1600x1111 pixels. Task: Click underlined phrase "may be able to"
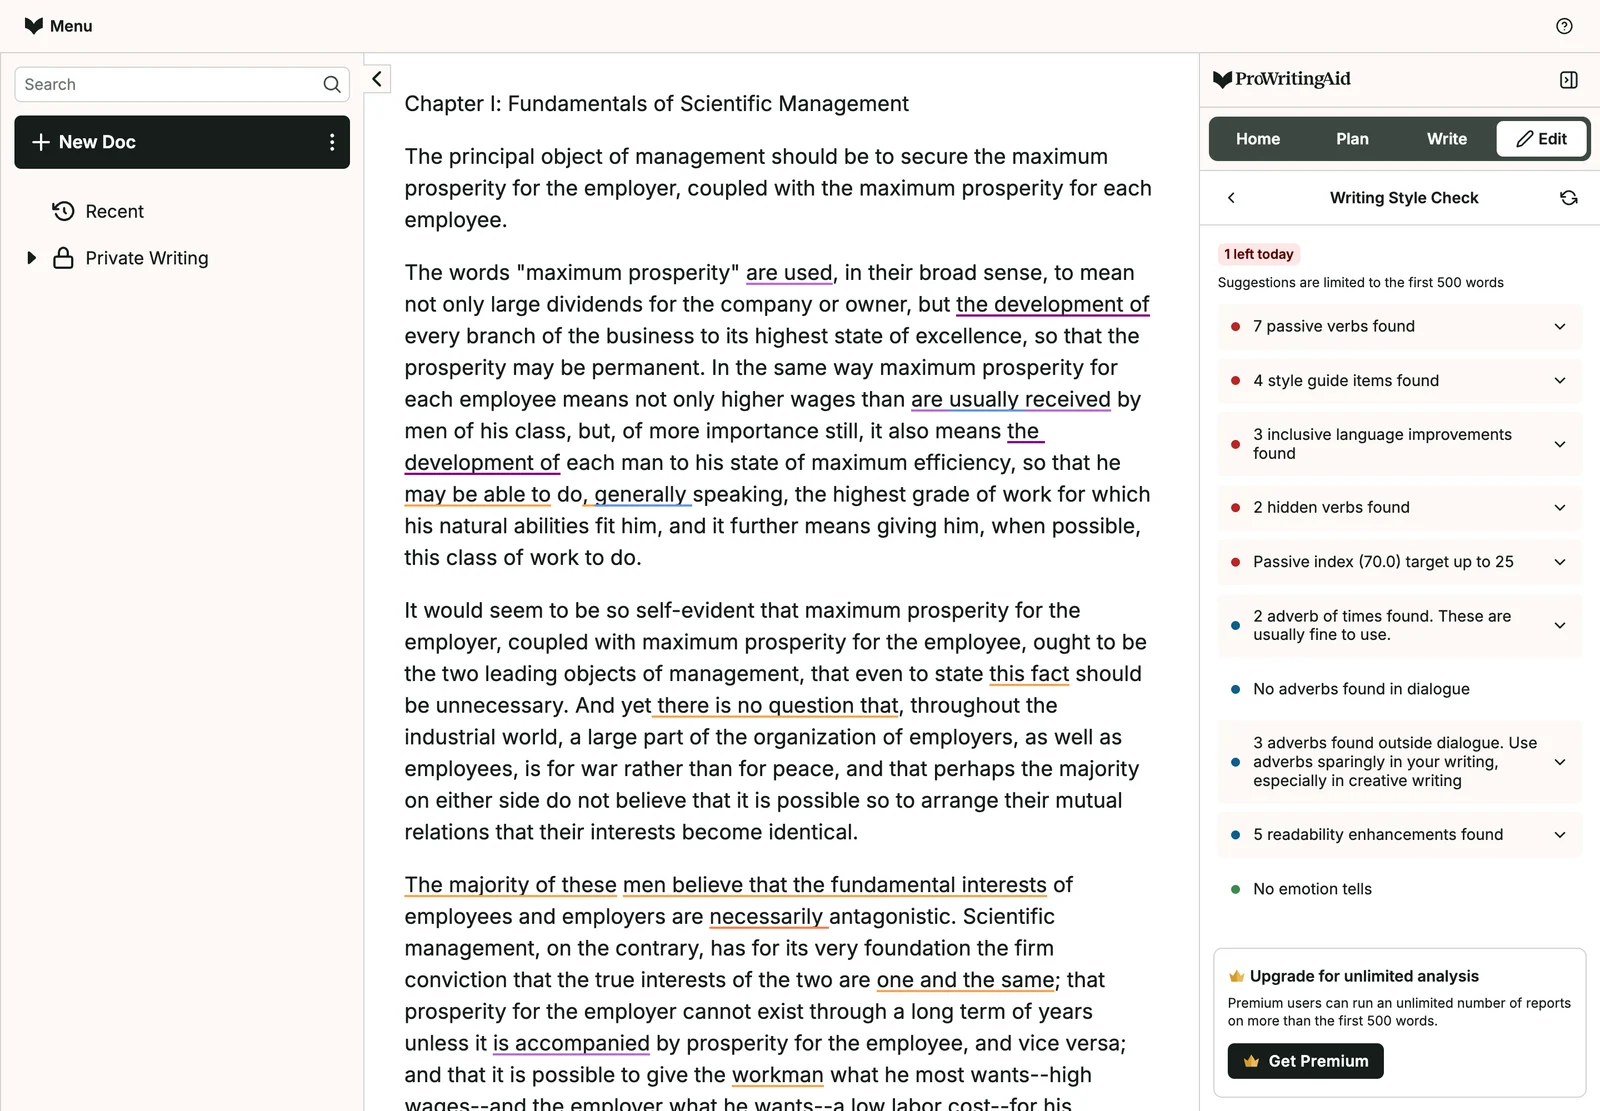(x=477, y=494)
